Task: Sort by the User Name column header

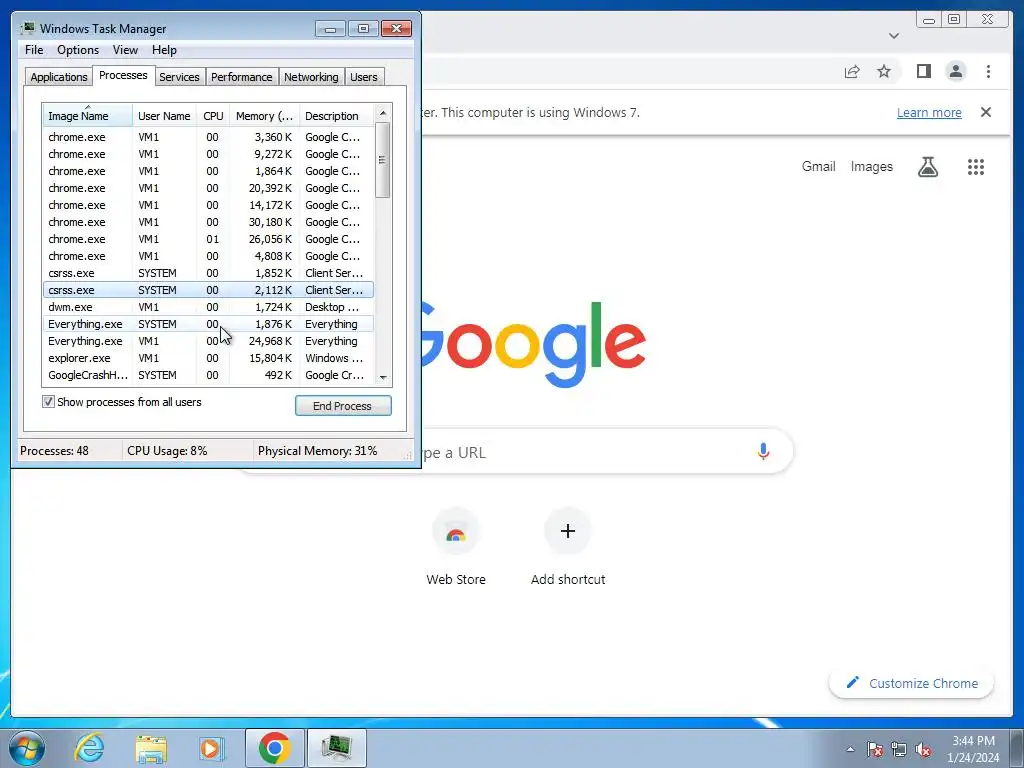Action: pyautogui.click(x=164, y=116)
